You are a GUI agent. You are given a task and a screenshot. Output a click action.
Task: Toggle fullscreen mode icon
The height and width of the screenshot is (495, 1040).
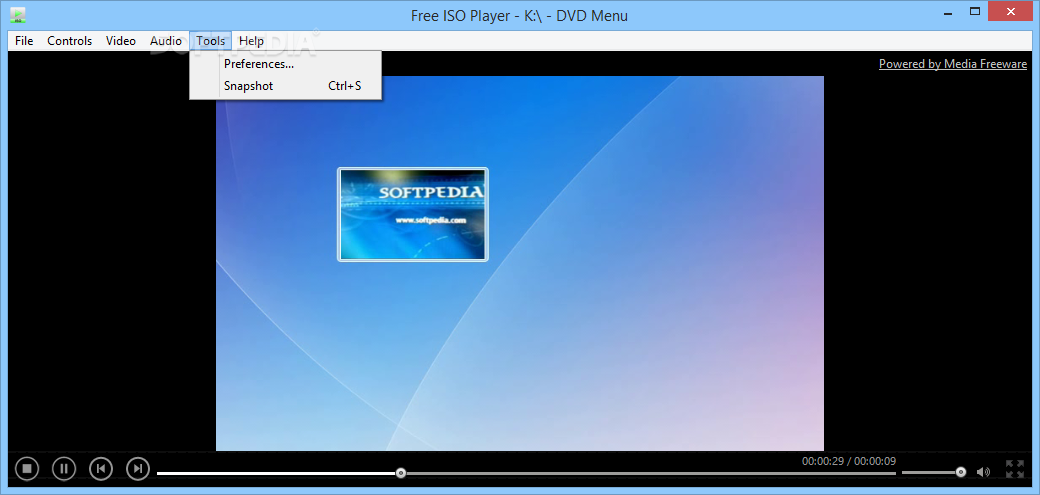coord(1014,468)
